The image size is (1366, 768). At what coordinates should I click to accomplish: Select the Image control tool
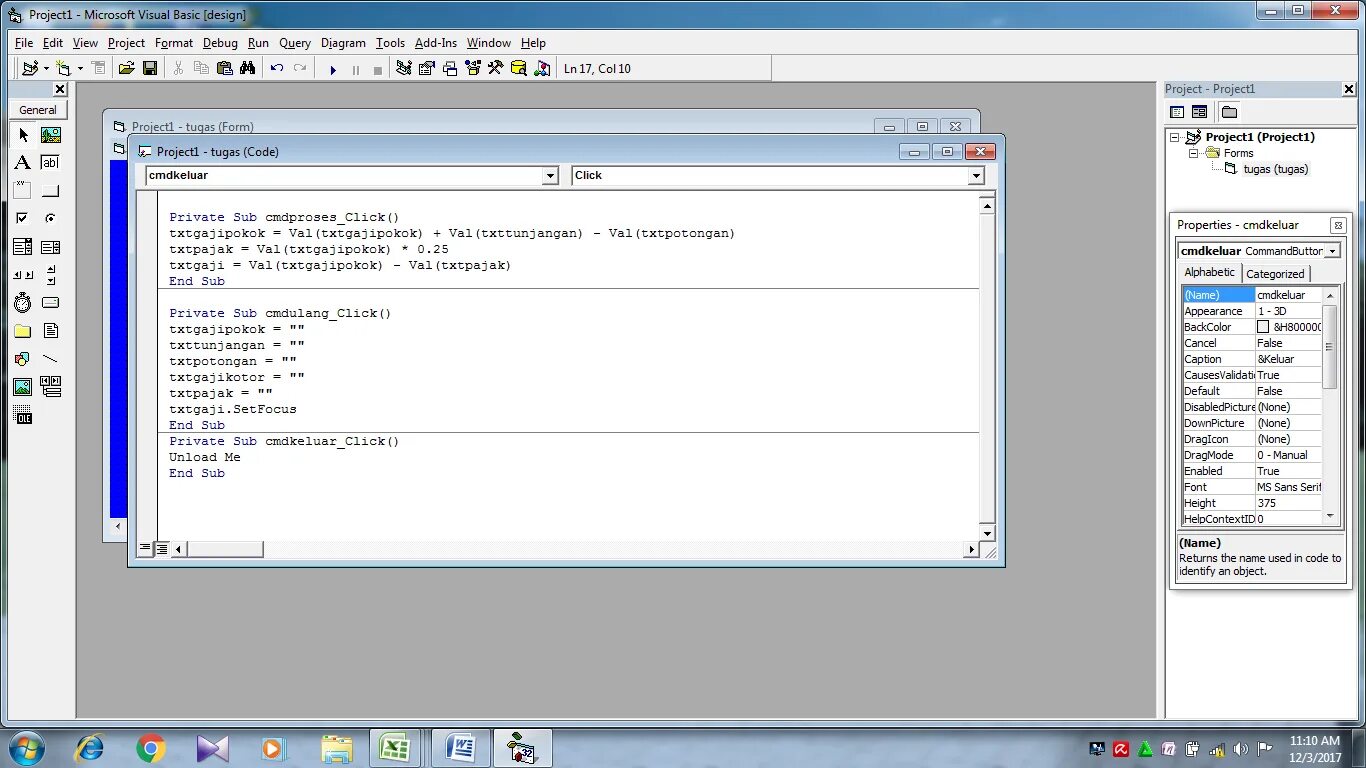(23, 387)
